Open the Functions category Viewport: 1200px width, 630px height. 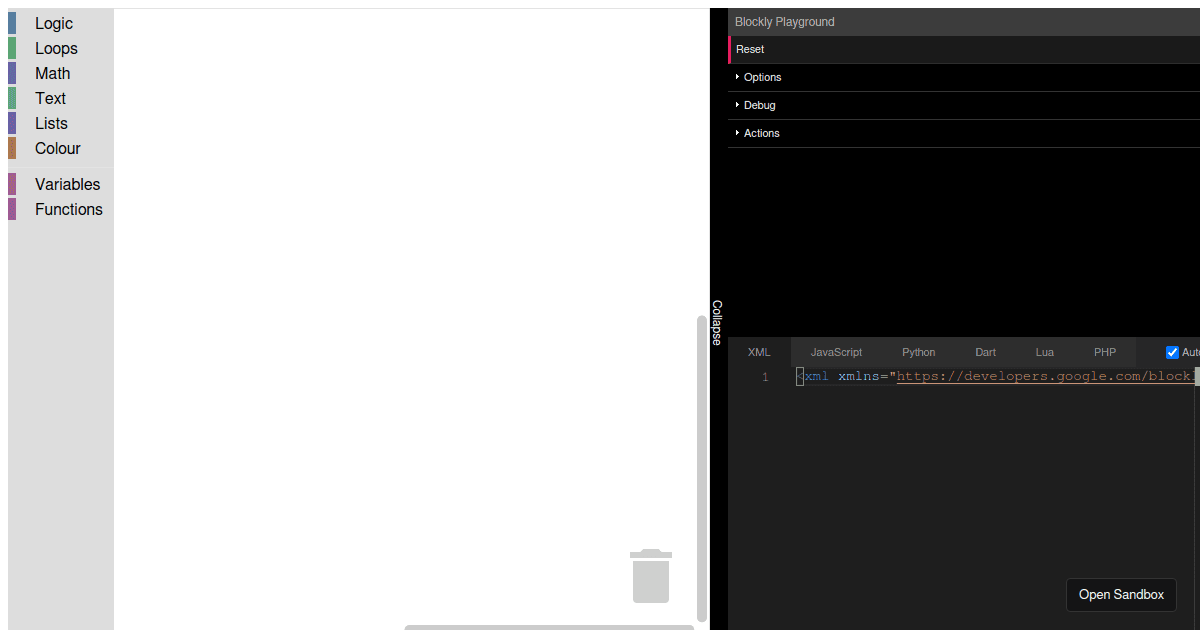(x=68, y=209)
